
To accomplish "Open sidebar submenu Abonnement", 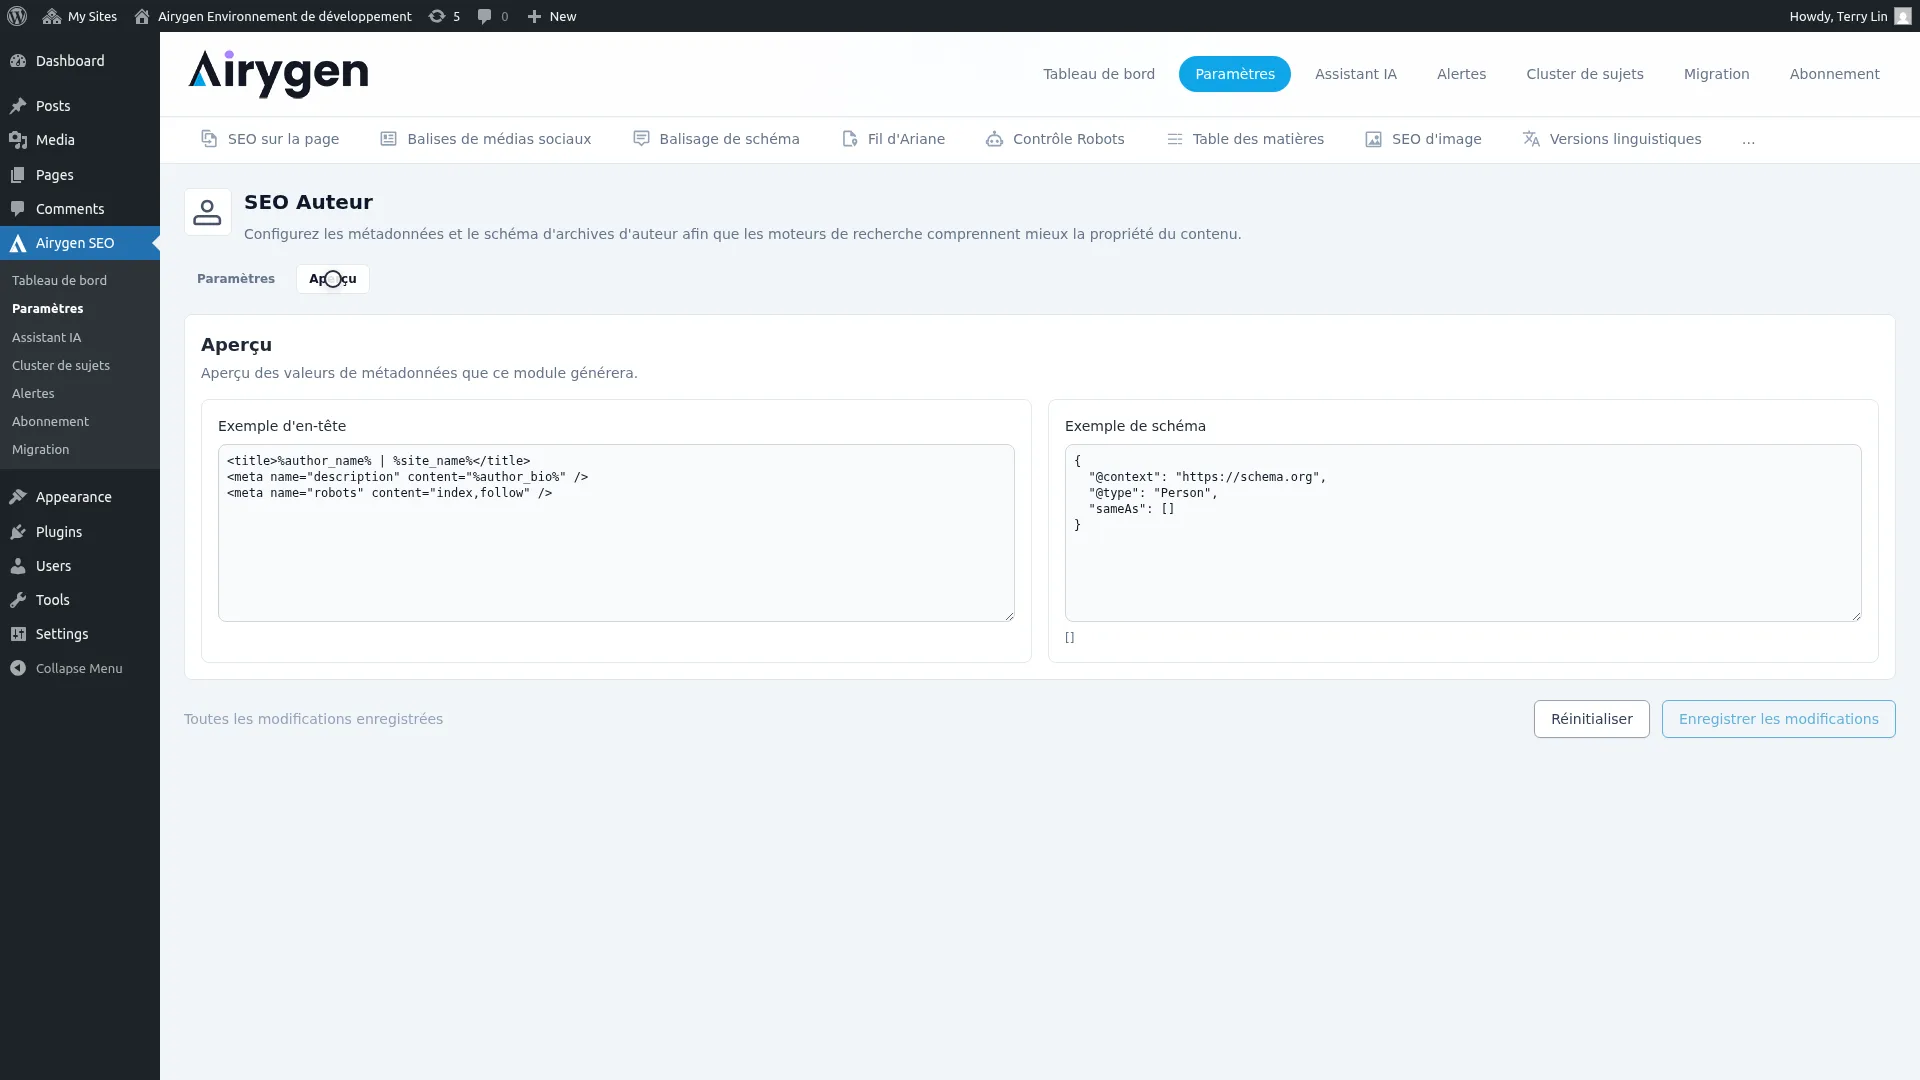I will pyautogui.click(x=50, y=422).
